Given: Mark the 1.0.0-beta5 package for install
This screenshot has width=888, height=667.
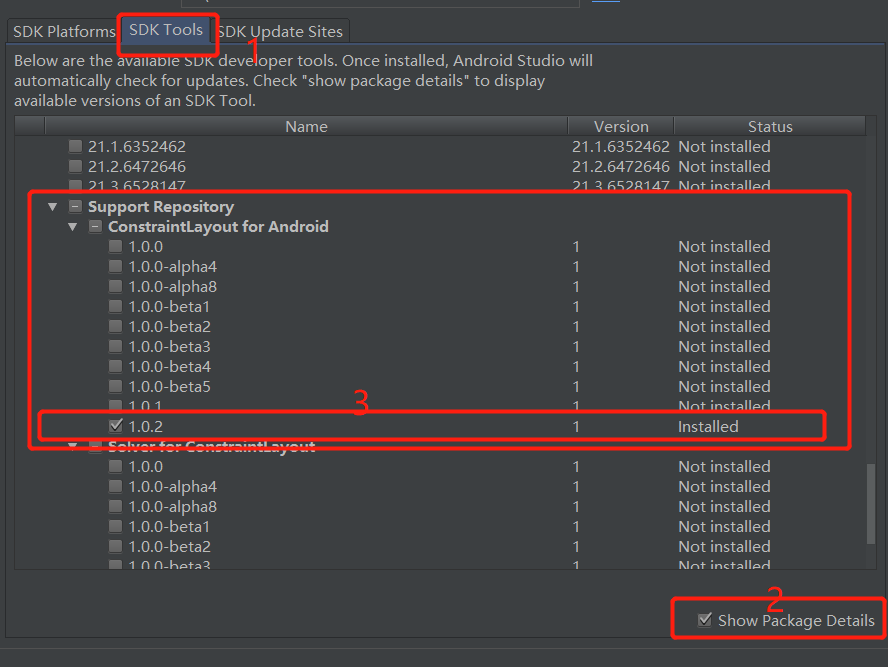Looking at the screenshot, I should [x=115, y=386].
